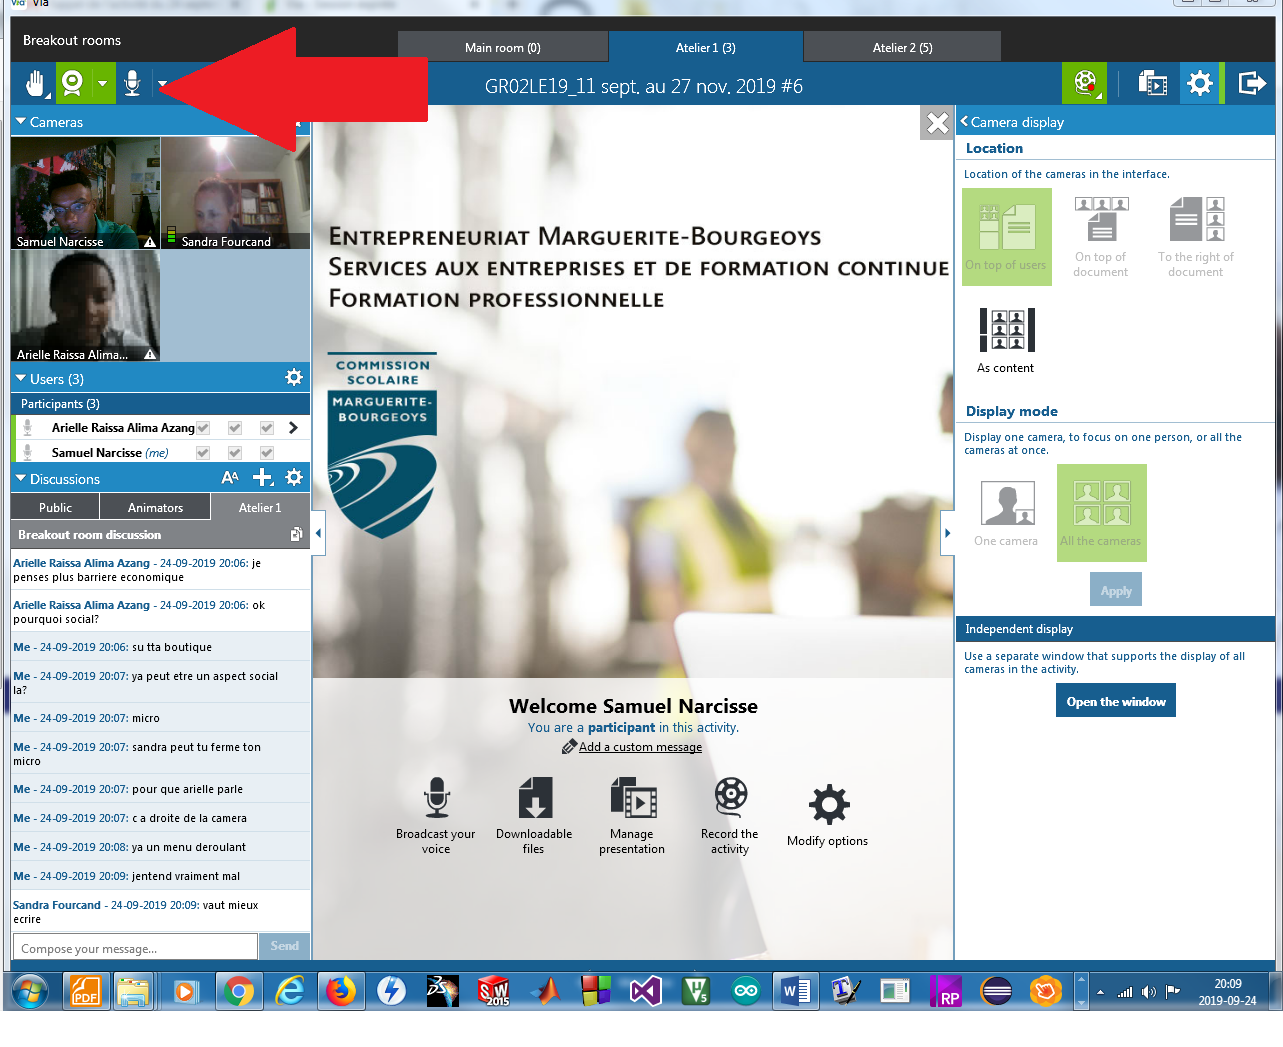Select Samuel Narcisse camera thumbnail
The image size is (1283, 1047).
click(x=85, y=193)
